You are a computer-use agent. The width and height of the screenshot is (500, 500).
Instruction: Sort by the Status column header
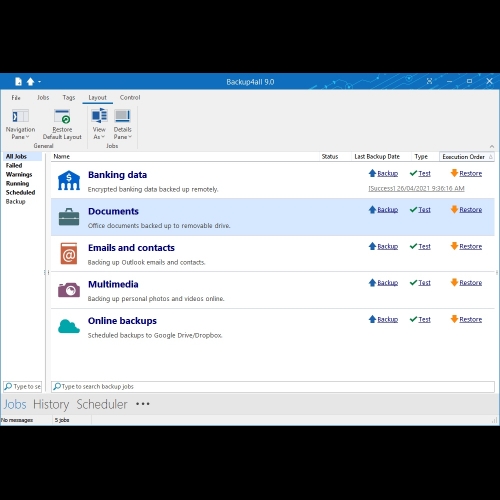pyautogui.click(x=330, y=156)
